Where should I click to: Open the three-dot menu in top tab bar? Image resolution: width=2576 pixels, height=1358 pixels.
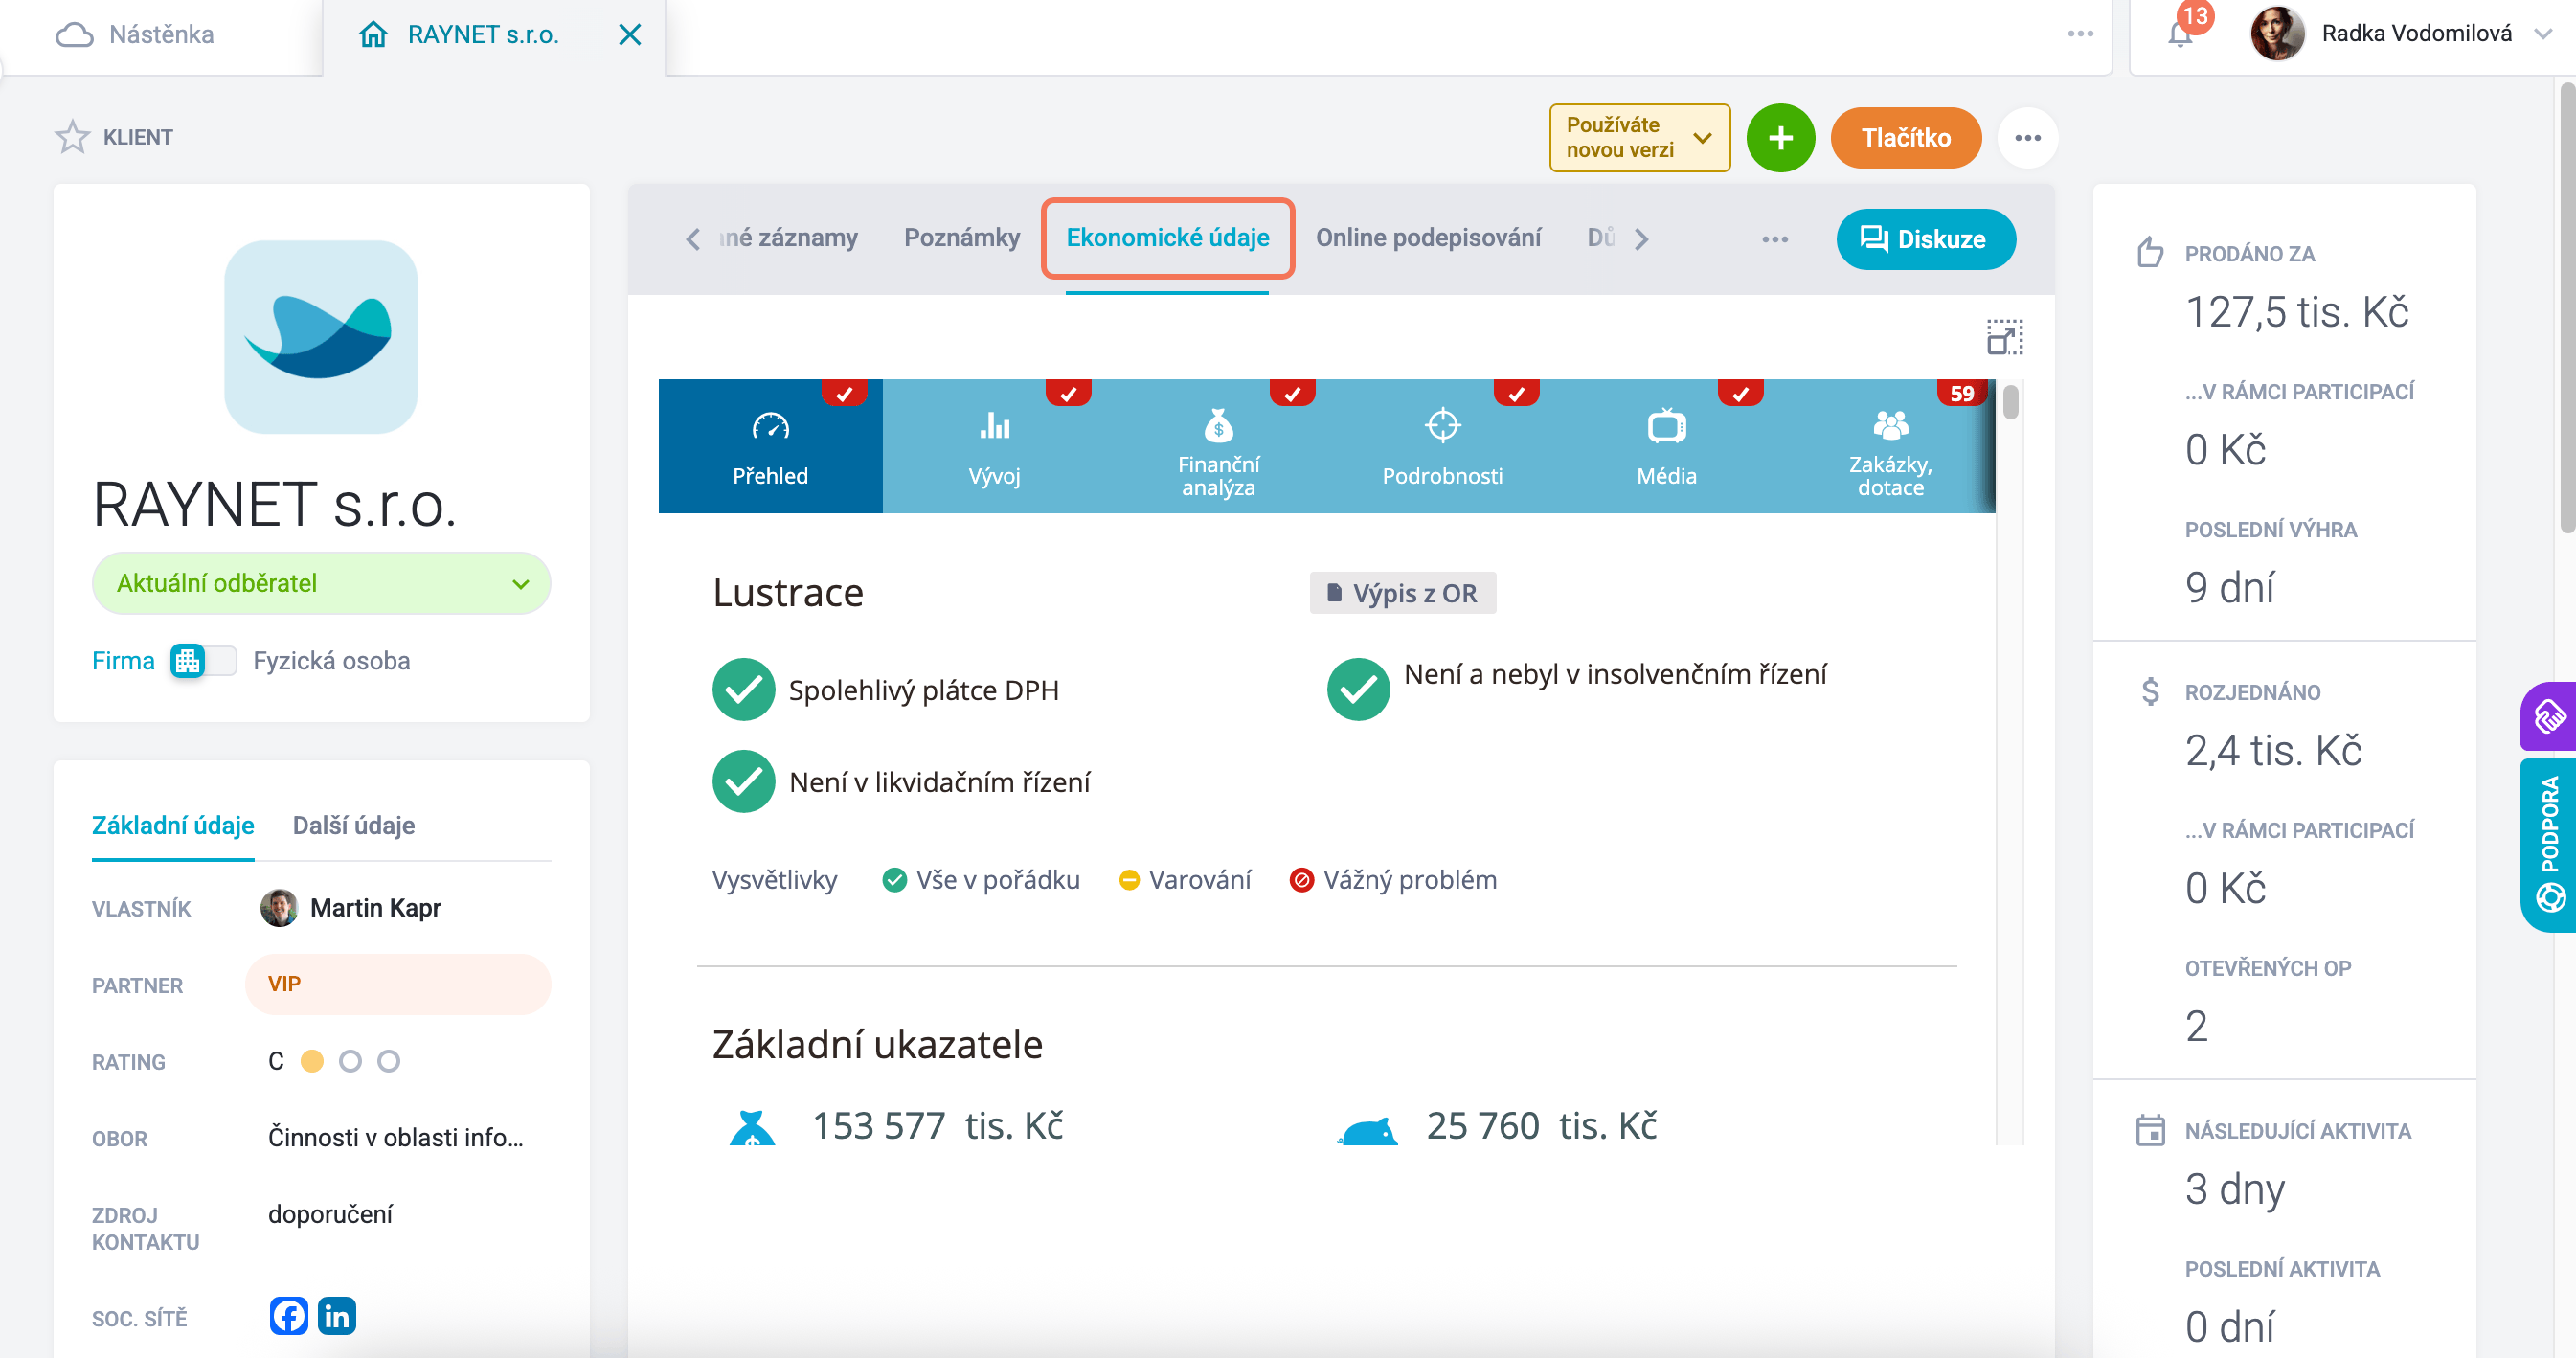(2080, 34)
